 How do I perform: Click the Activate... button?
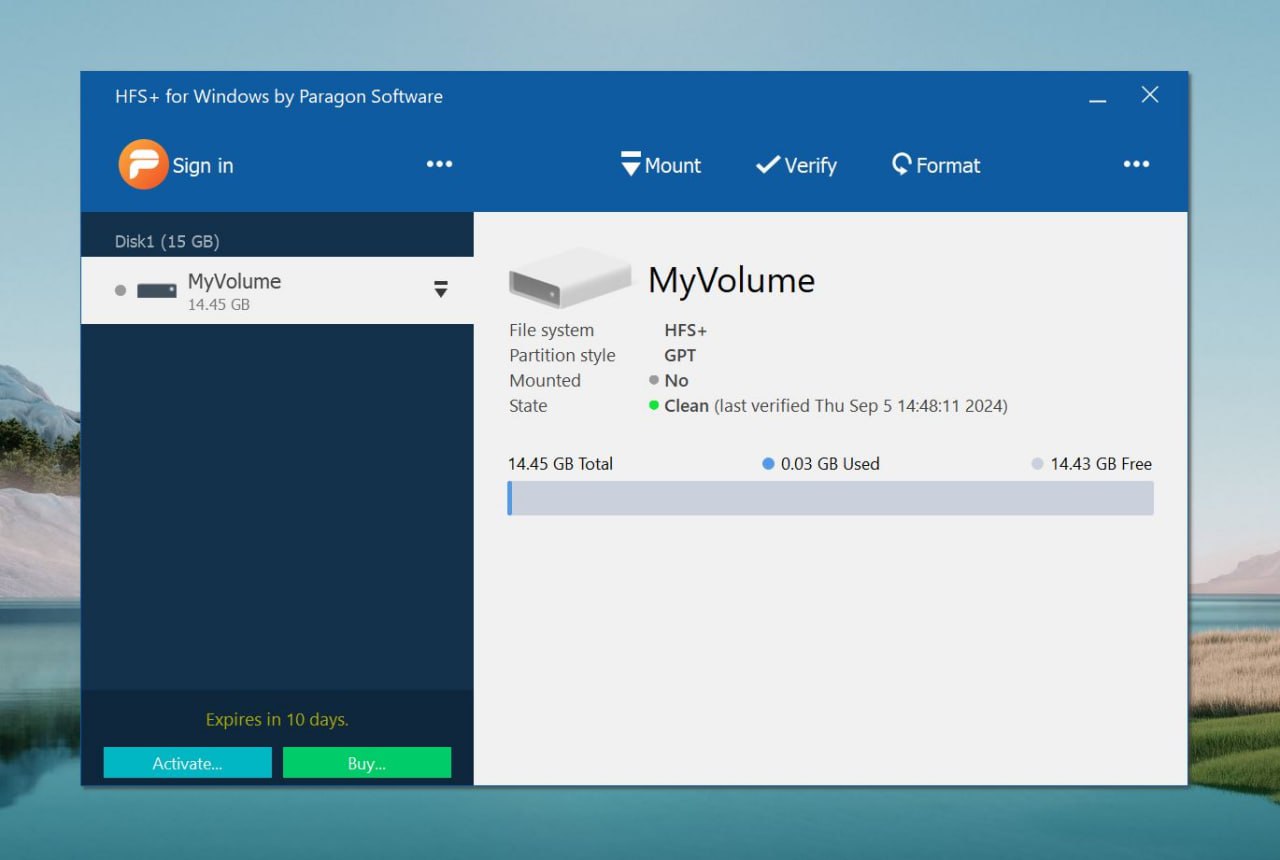click(x=187, y=763)
